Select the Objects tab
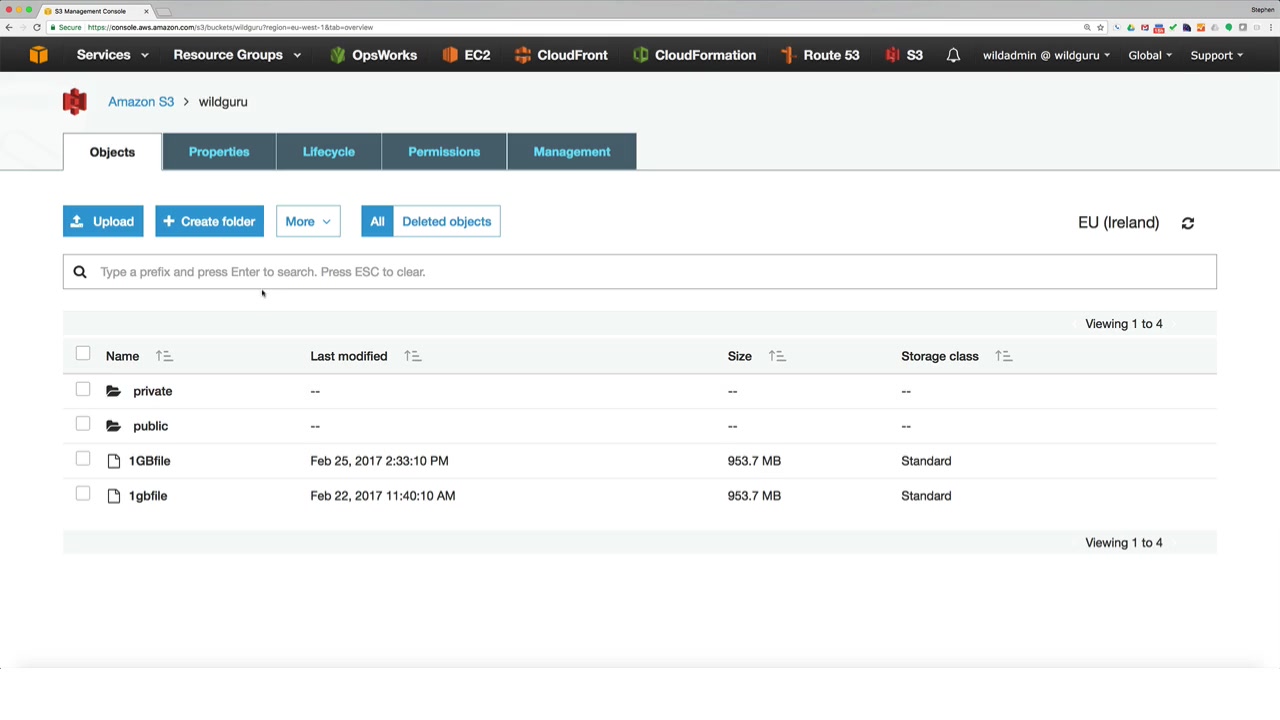The height and width of the screenshot is (720, 1280). pyautogui.click(x=112, y=152)
